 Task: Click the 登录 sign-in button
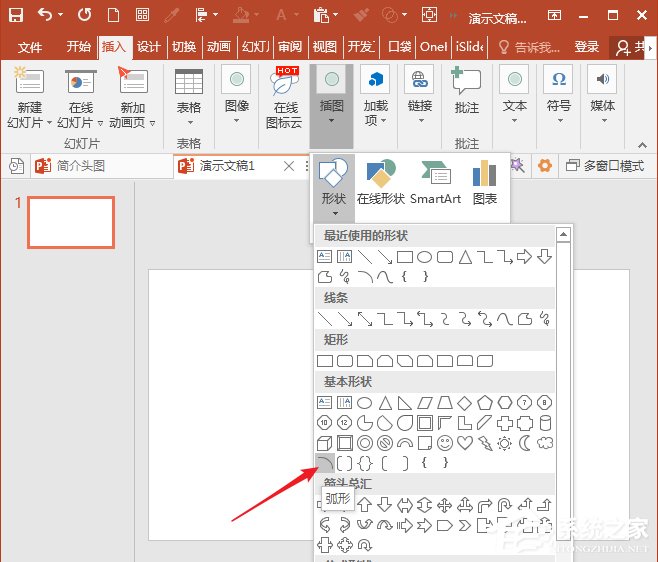587,47
